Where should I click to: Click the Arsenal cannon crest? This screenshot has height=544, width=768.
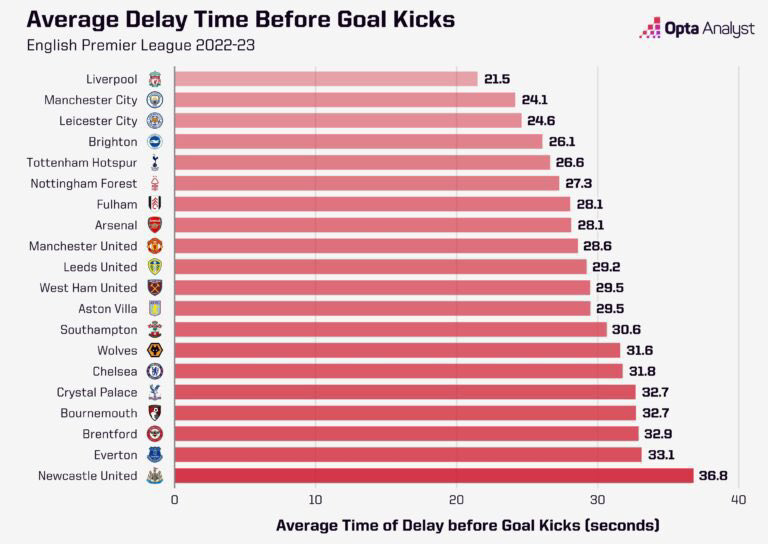point(155,225)
